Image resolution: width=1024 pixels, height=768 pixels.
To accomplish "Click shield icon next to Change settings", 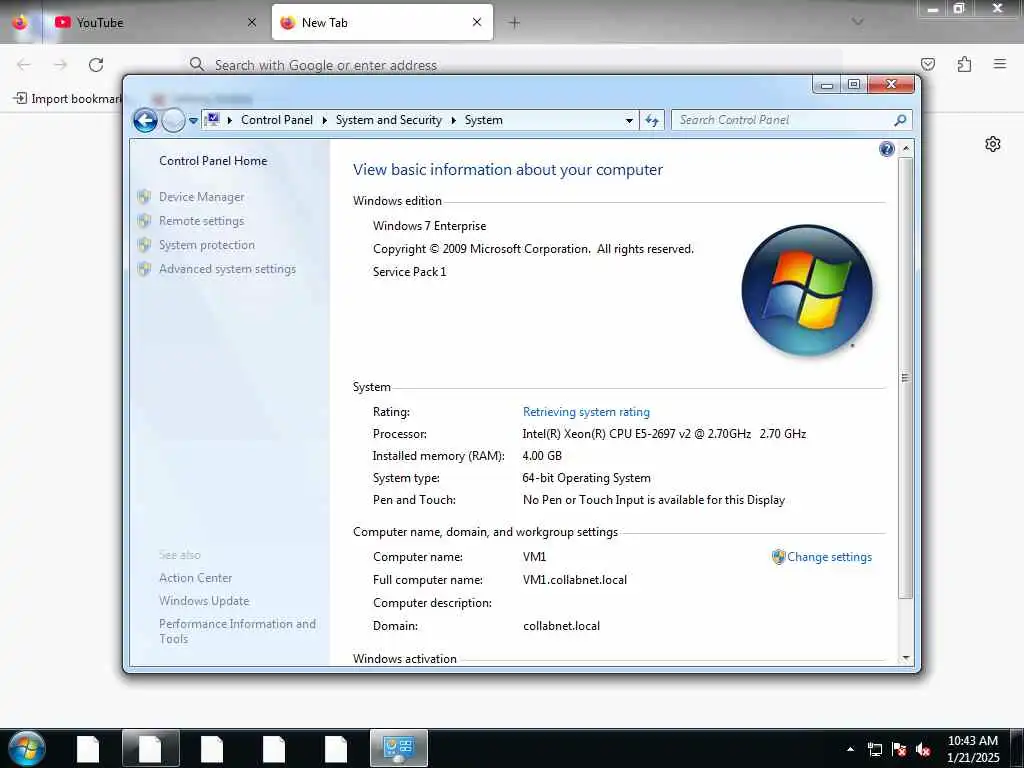I will (778, 557).
